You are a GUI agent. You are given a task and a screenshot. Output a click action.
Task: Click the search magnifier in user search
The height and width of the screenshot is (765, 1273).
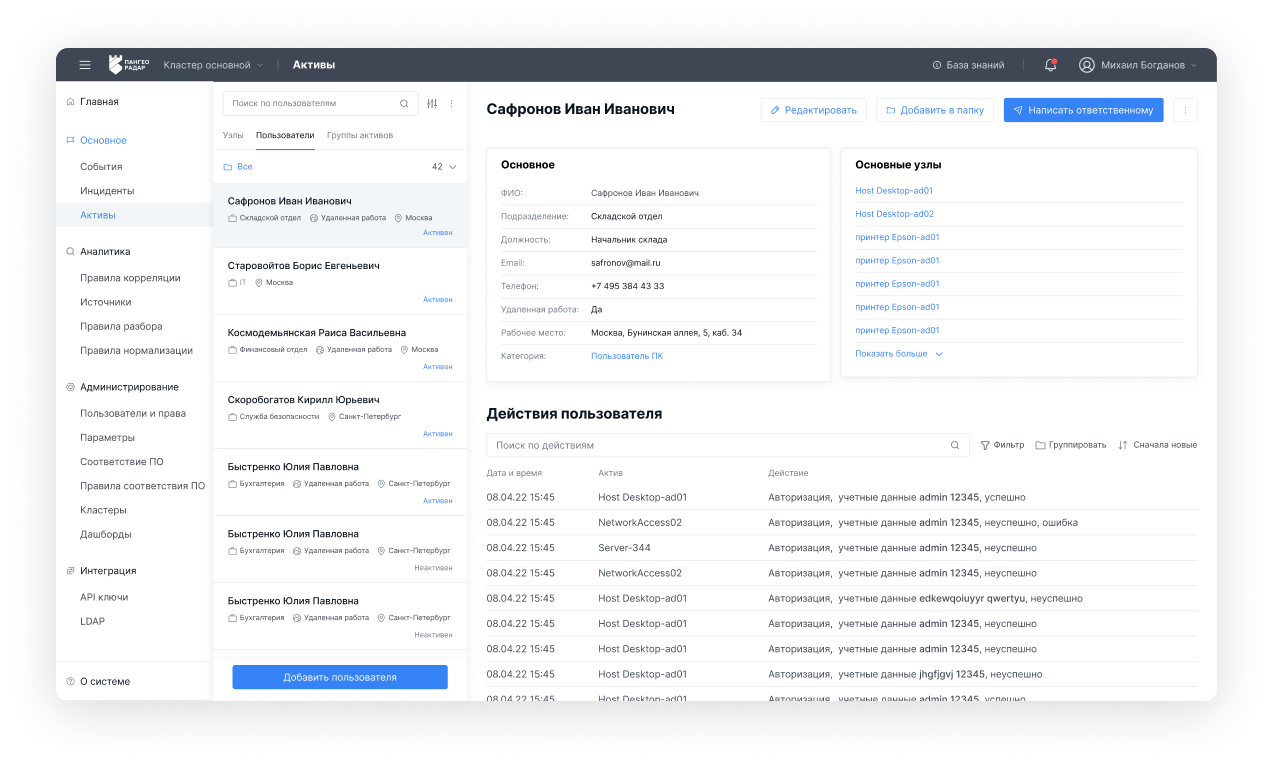404,103
